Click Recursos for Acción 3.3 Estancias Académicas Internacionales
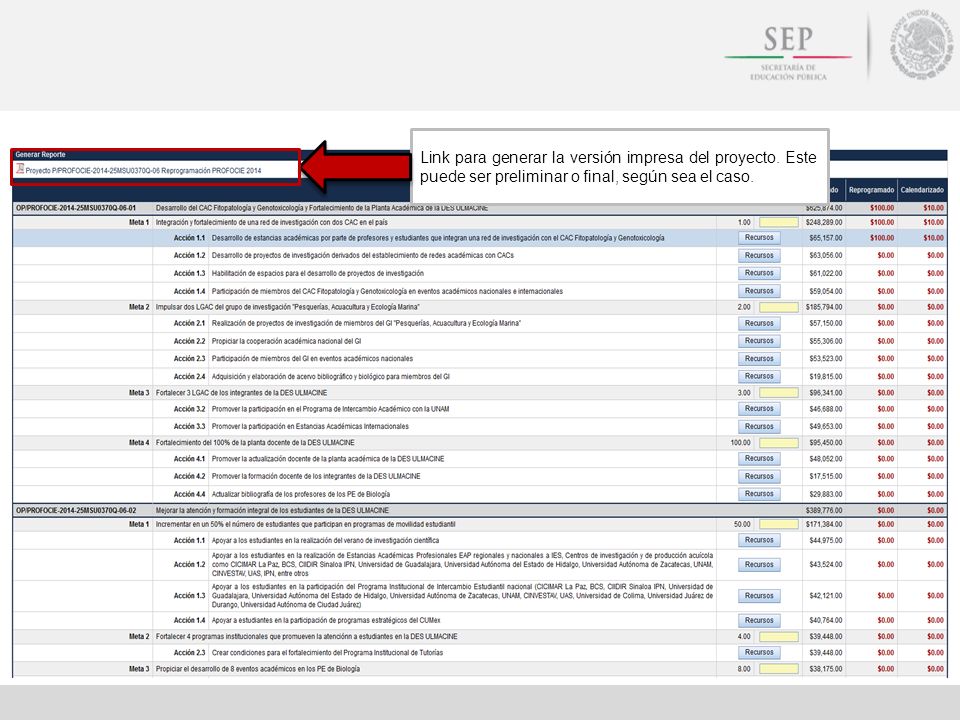The image size is (960, 720). click(x=759, y=427)
